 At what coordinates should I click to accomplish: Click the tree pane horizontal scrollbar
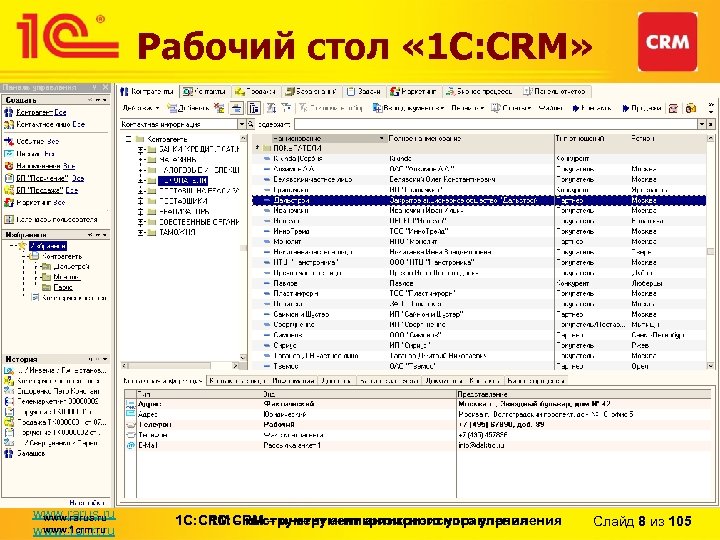[x=181, y=366]
